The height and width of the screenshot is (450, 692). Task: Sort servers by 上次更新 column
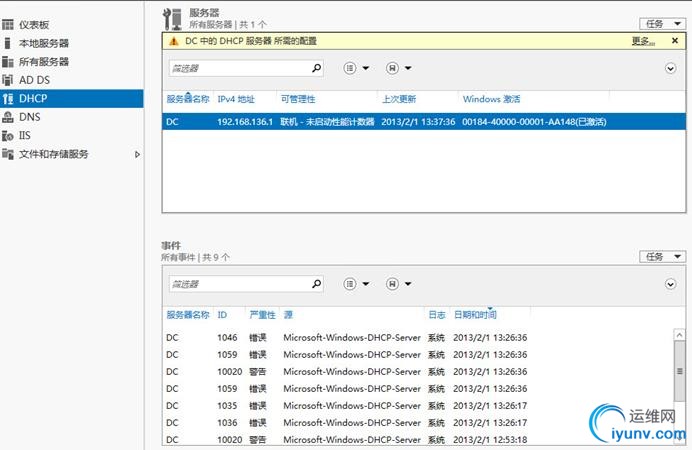click(x=399, y=99)
